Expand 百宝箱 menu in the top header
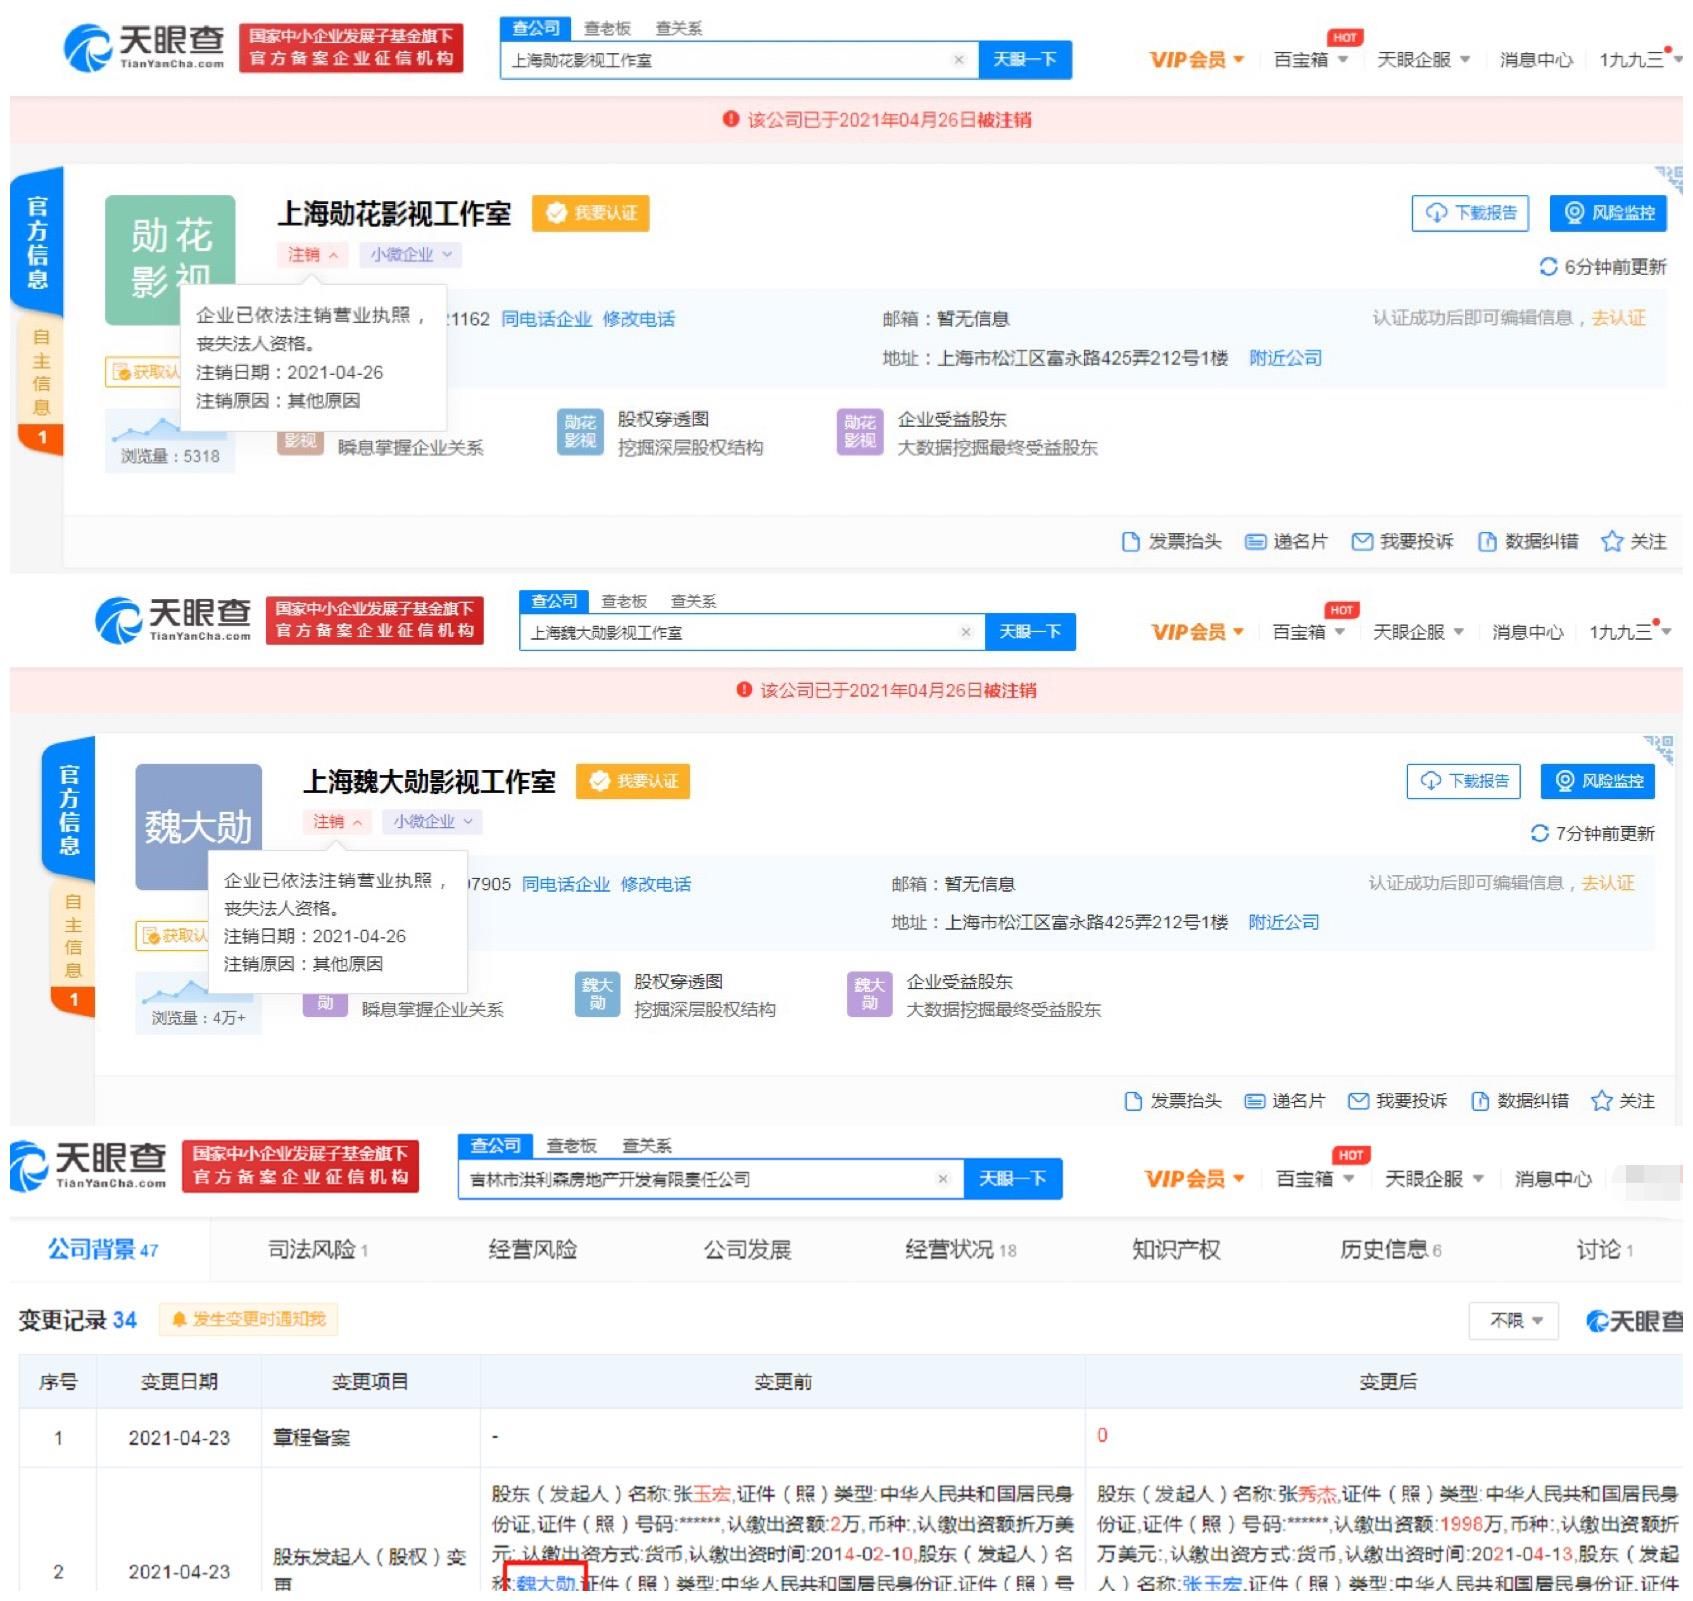Viewport: 1693px width, 1601px height. (x=1311, y=60)
